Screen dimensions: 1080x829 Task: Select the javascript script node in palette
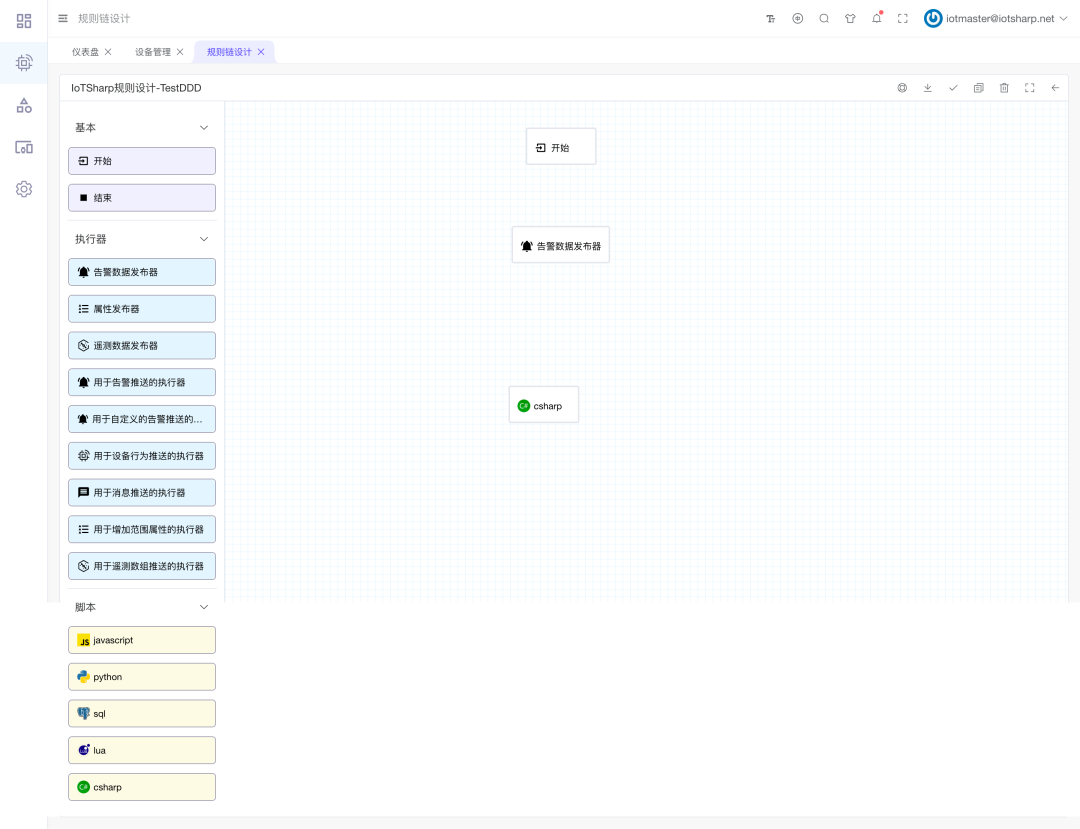[142, 640]
